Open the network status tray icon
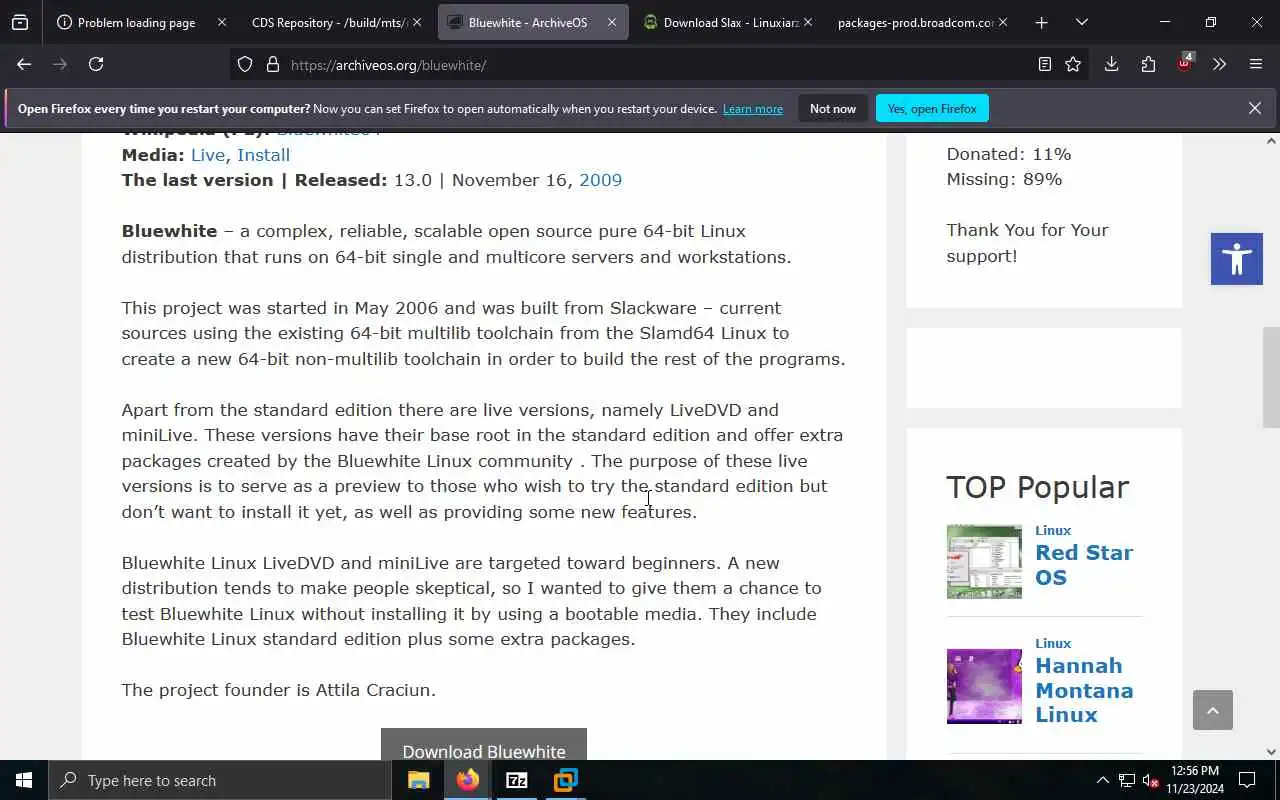The image size is (1280, 800). [1126, 780]
